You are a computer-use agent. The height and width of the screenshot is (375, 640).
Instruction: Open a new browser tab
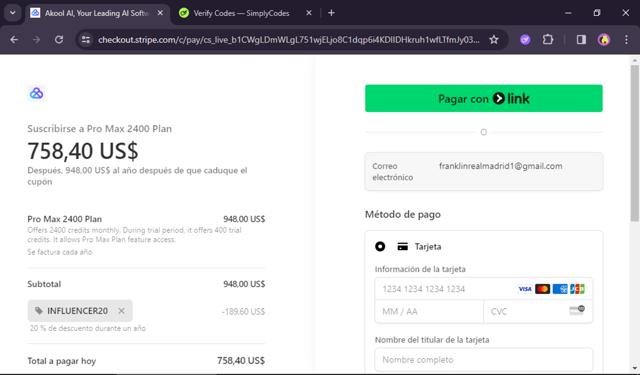[x=331, y=13]
